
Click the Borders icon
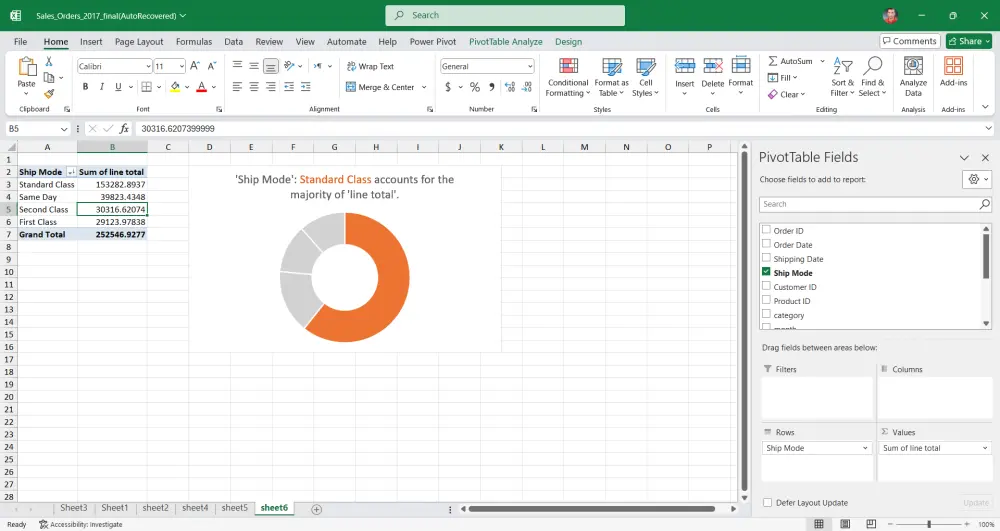point(147,87)
